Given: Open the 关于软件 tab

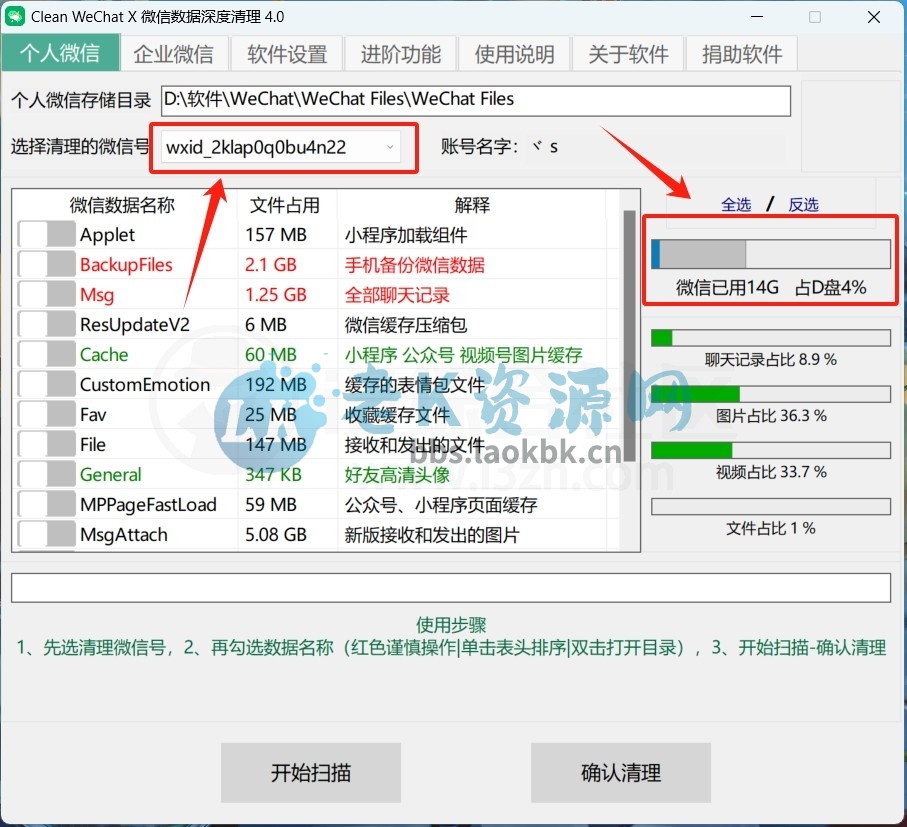Looking at the screenshot, I should (628, 54).
